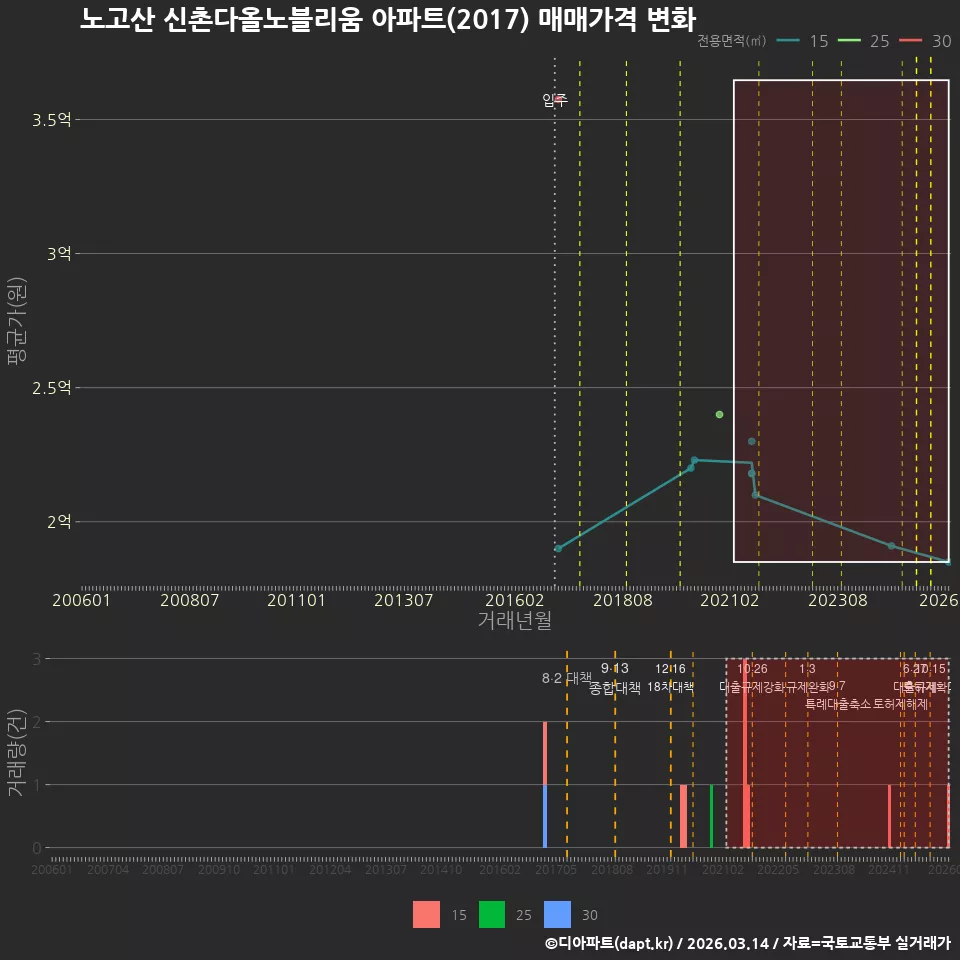Image resolution: width=960 pixels, height=960 pixels.
Task: Select the teal peak data point near 2.23억
Action: [x=694, y=460]
